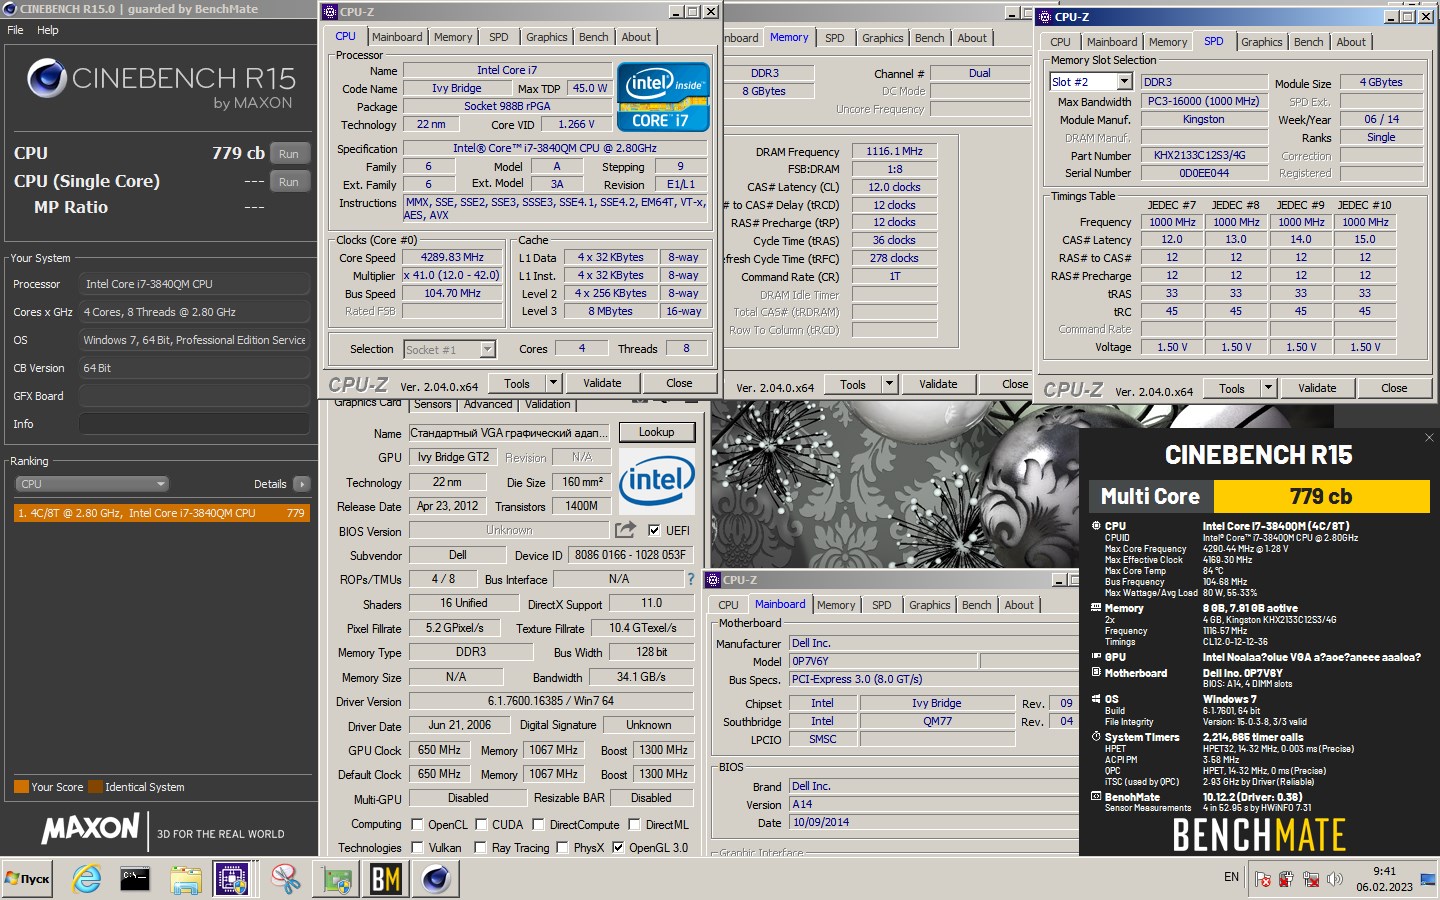Viewport: 1440px width, 900px height.
Task: Toggle the DirectML checkbox
Action: 634,825
